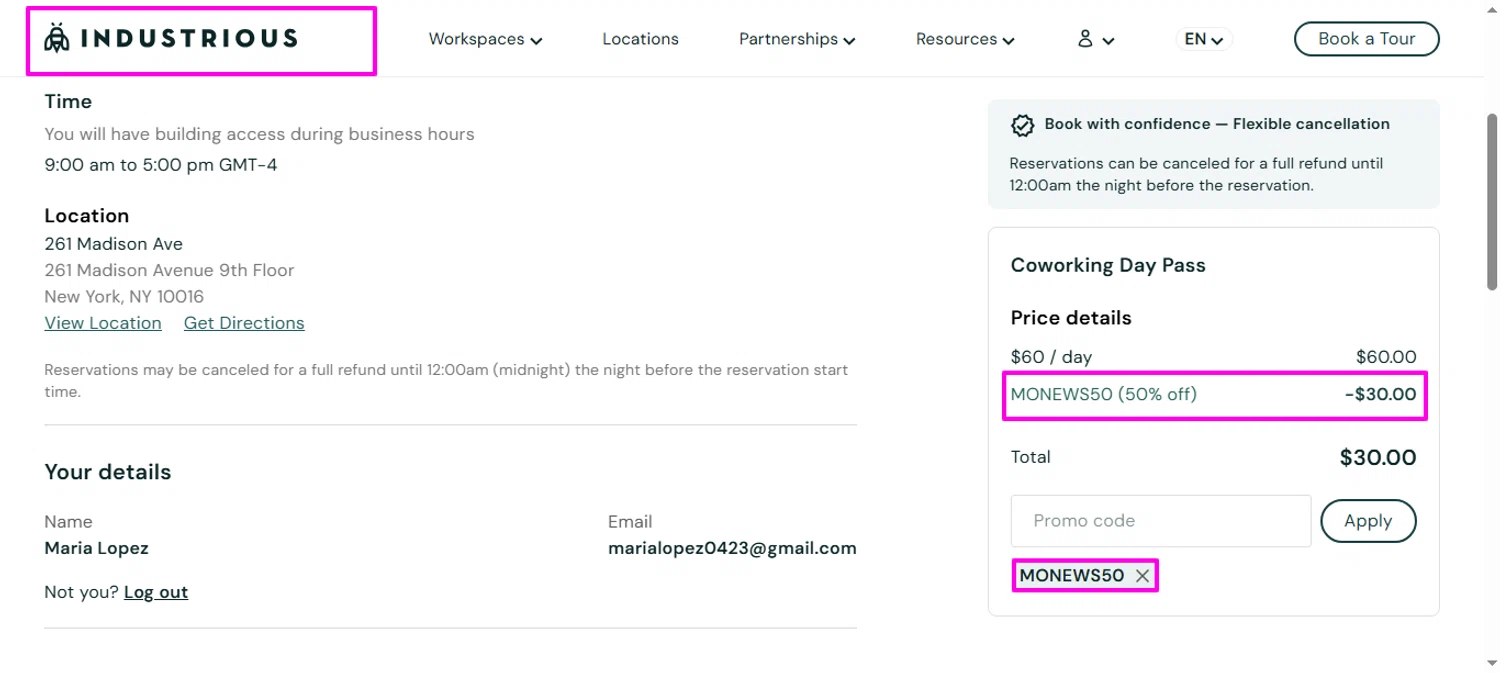This screenshot has height=673, width=1500.
Task: Expand the Workspaces menu
Action: (x=485, y=39)
